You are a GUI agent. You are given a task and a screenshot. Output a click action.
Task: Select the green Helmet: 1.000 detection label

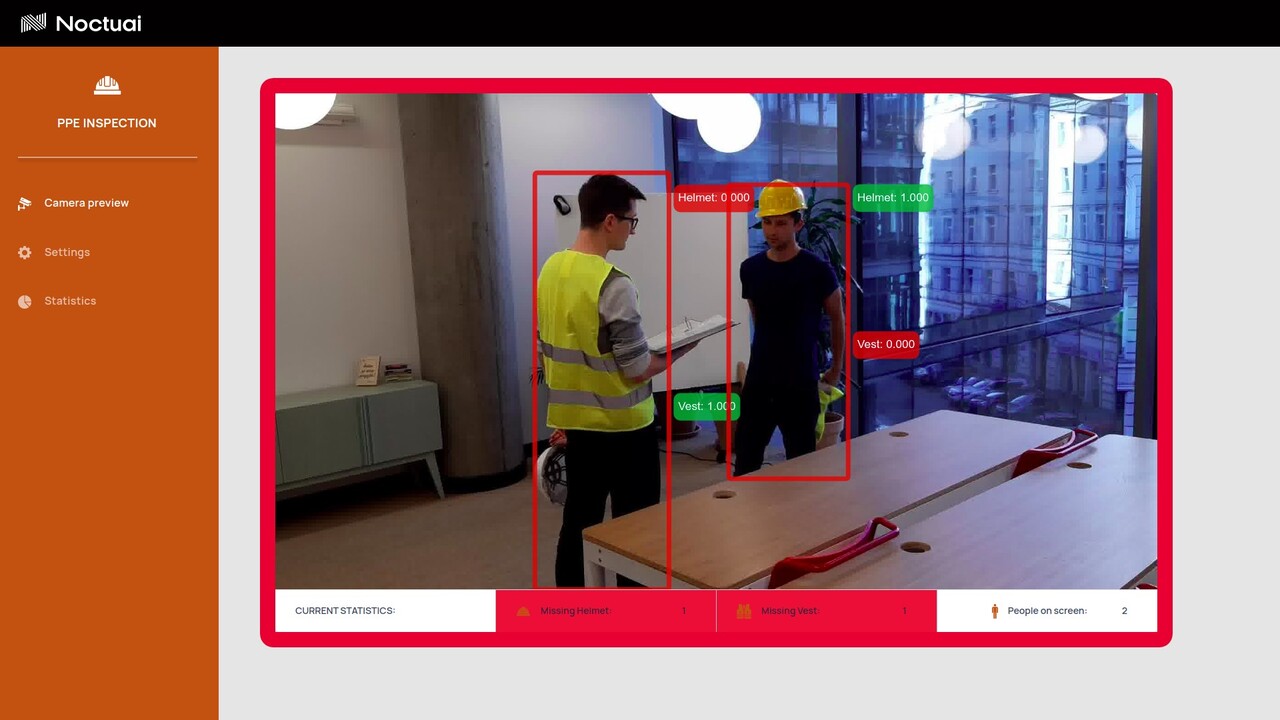(892, 198)
